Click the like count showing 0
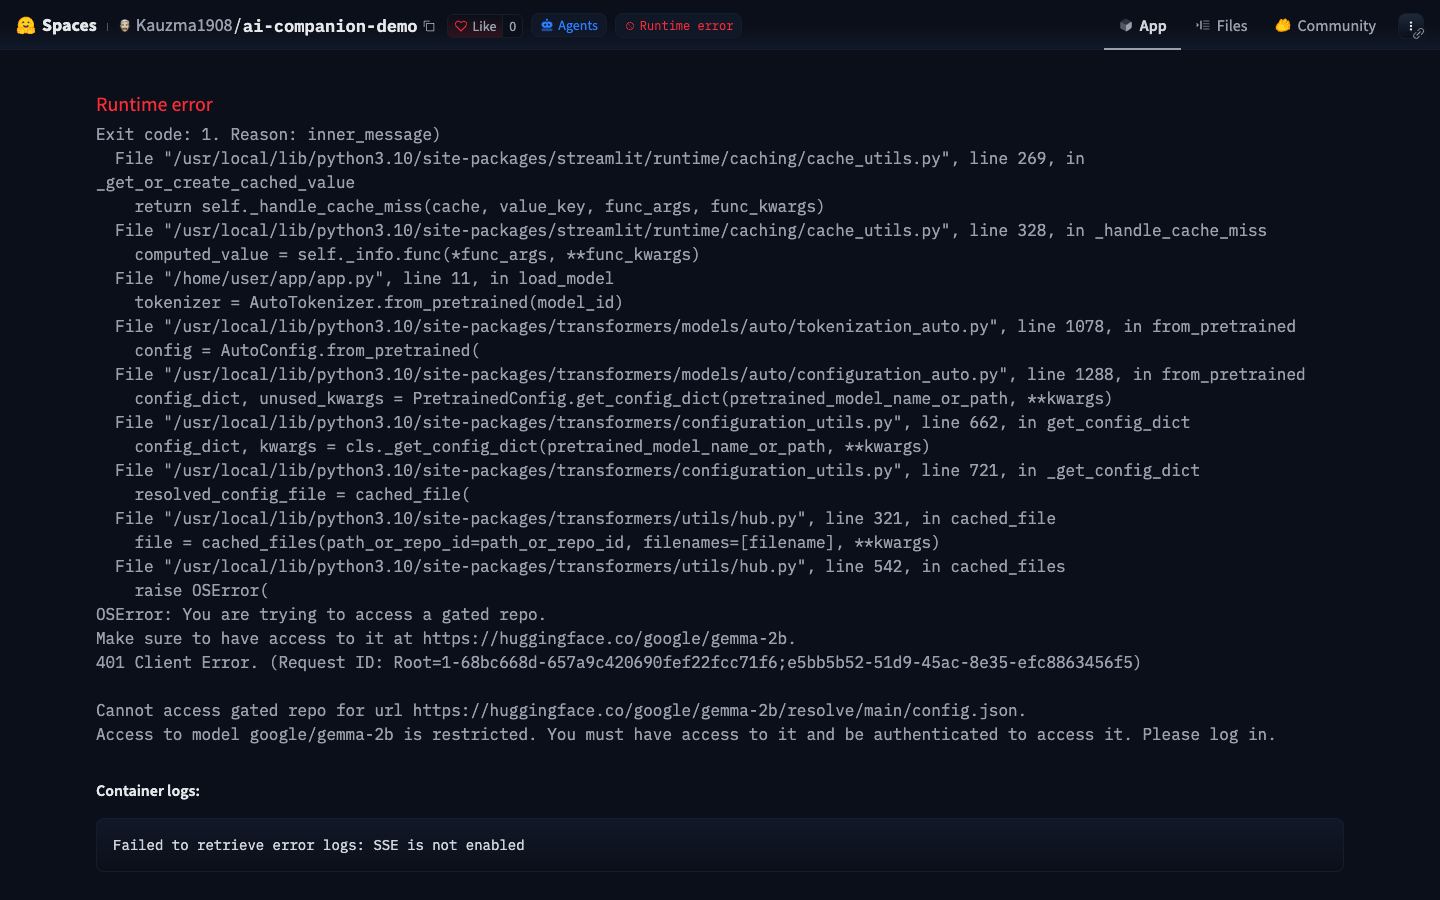1440x900 pixels. tap(512, 26)
